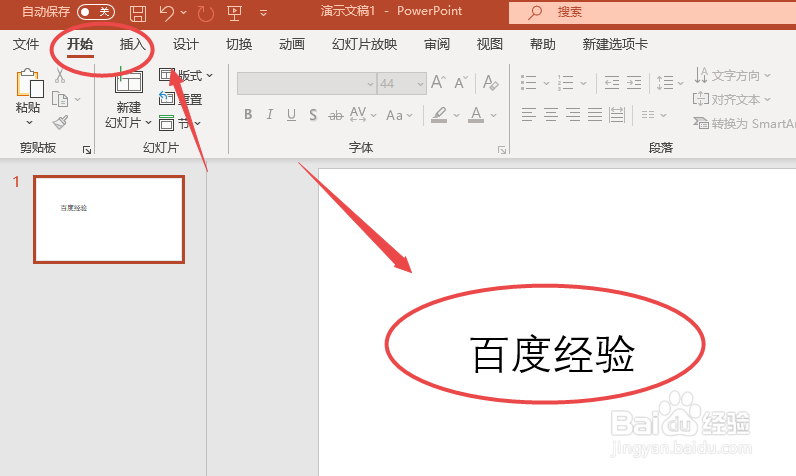
Task: Toggle text Shadow formatting
Action: (313, 115)
